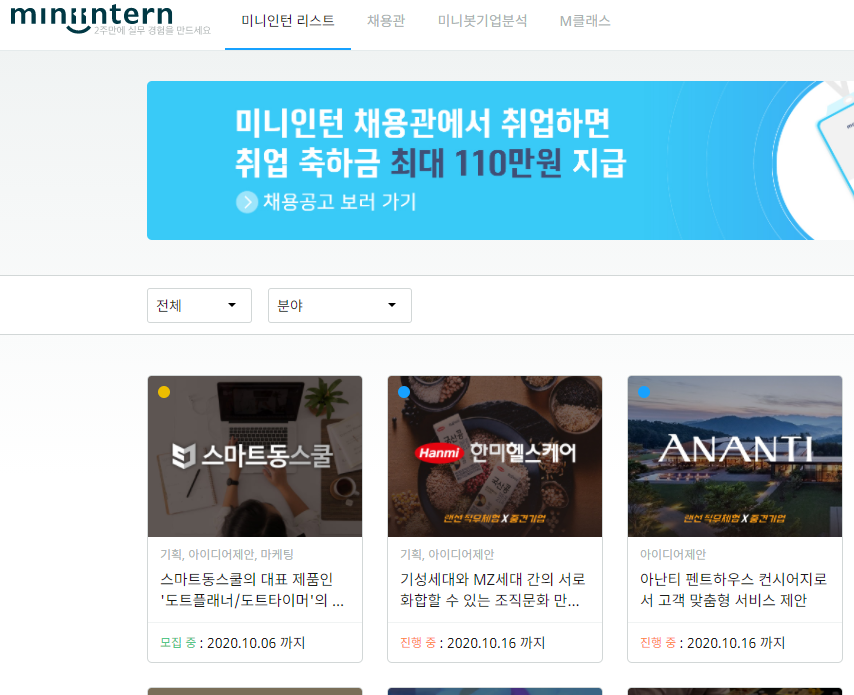Click the blue status dot on 한미헬스케어 card
854x695 pixels.
coord(404,392)
